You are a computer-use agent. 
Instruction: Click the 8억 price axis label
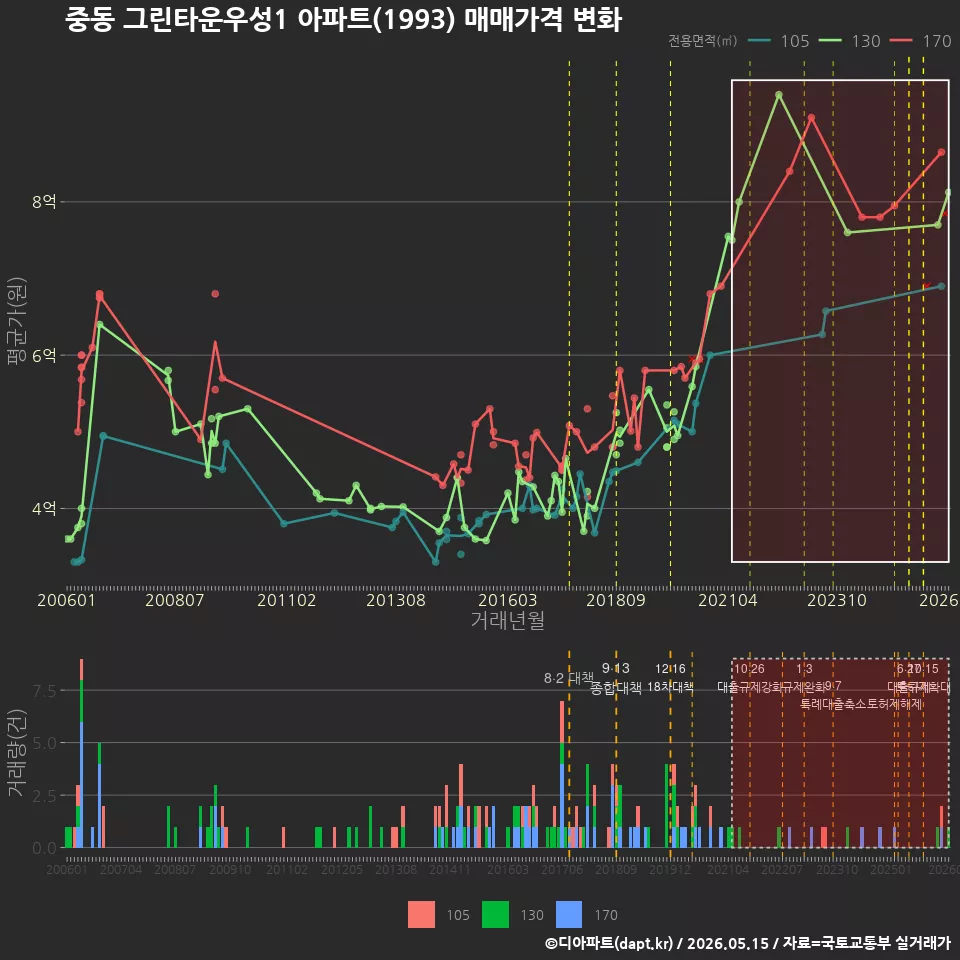44,201
